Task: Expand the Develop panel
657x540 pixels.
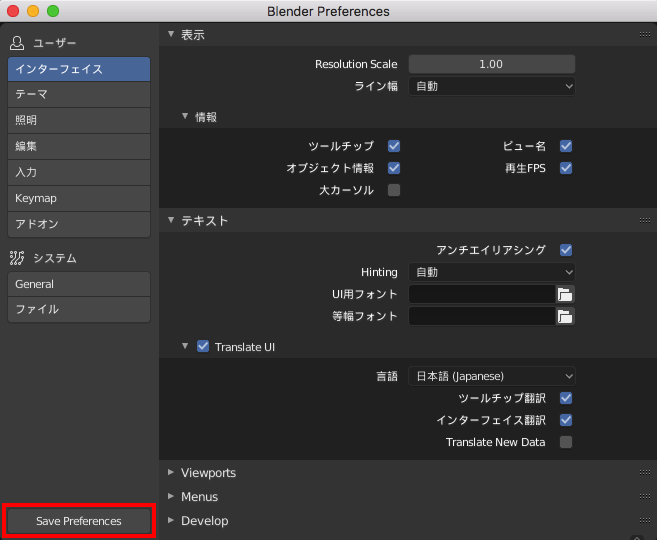Action: (171, 520)
